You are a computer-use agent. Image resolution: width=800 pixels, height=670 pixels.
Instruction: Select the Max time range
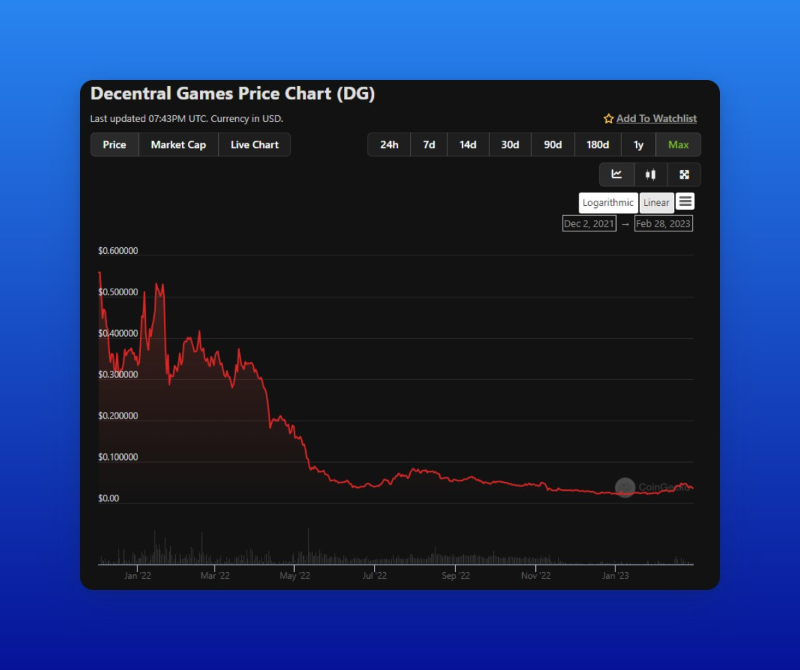(678, 145)
